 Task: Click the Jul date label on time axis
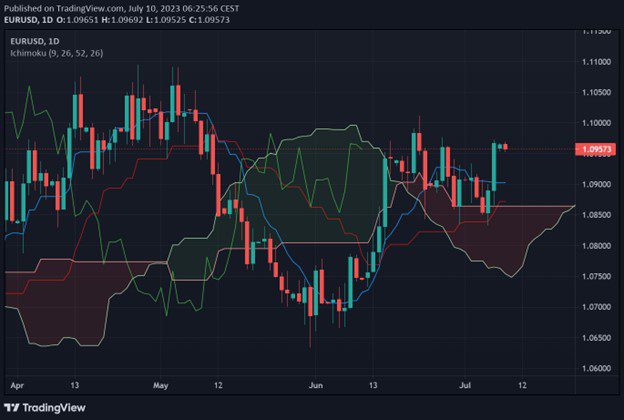pos(465,385)
